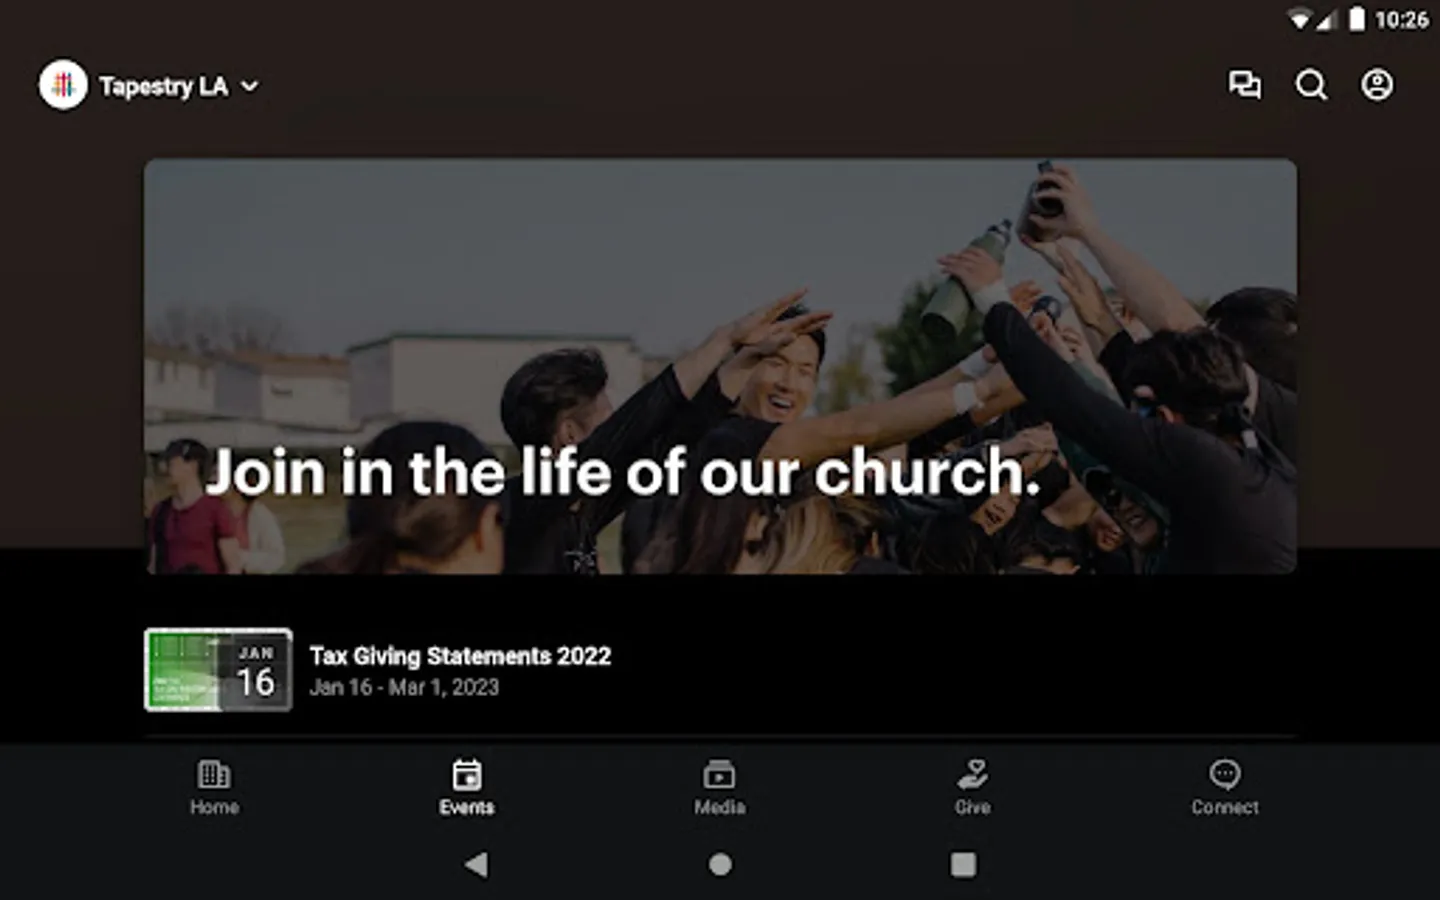
Task: Tap the Android home circle button
Action: pos(720,864)
